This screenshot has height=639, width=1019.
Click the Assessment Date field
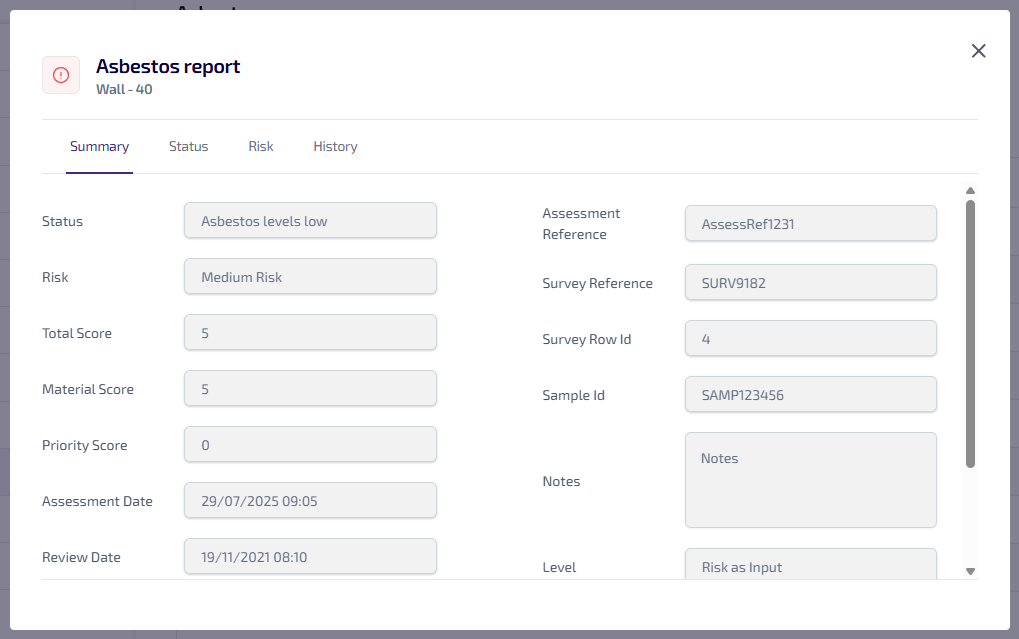tap(310, 501)
